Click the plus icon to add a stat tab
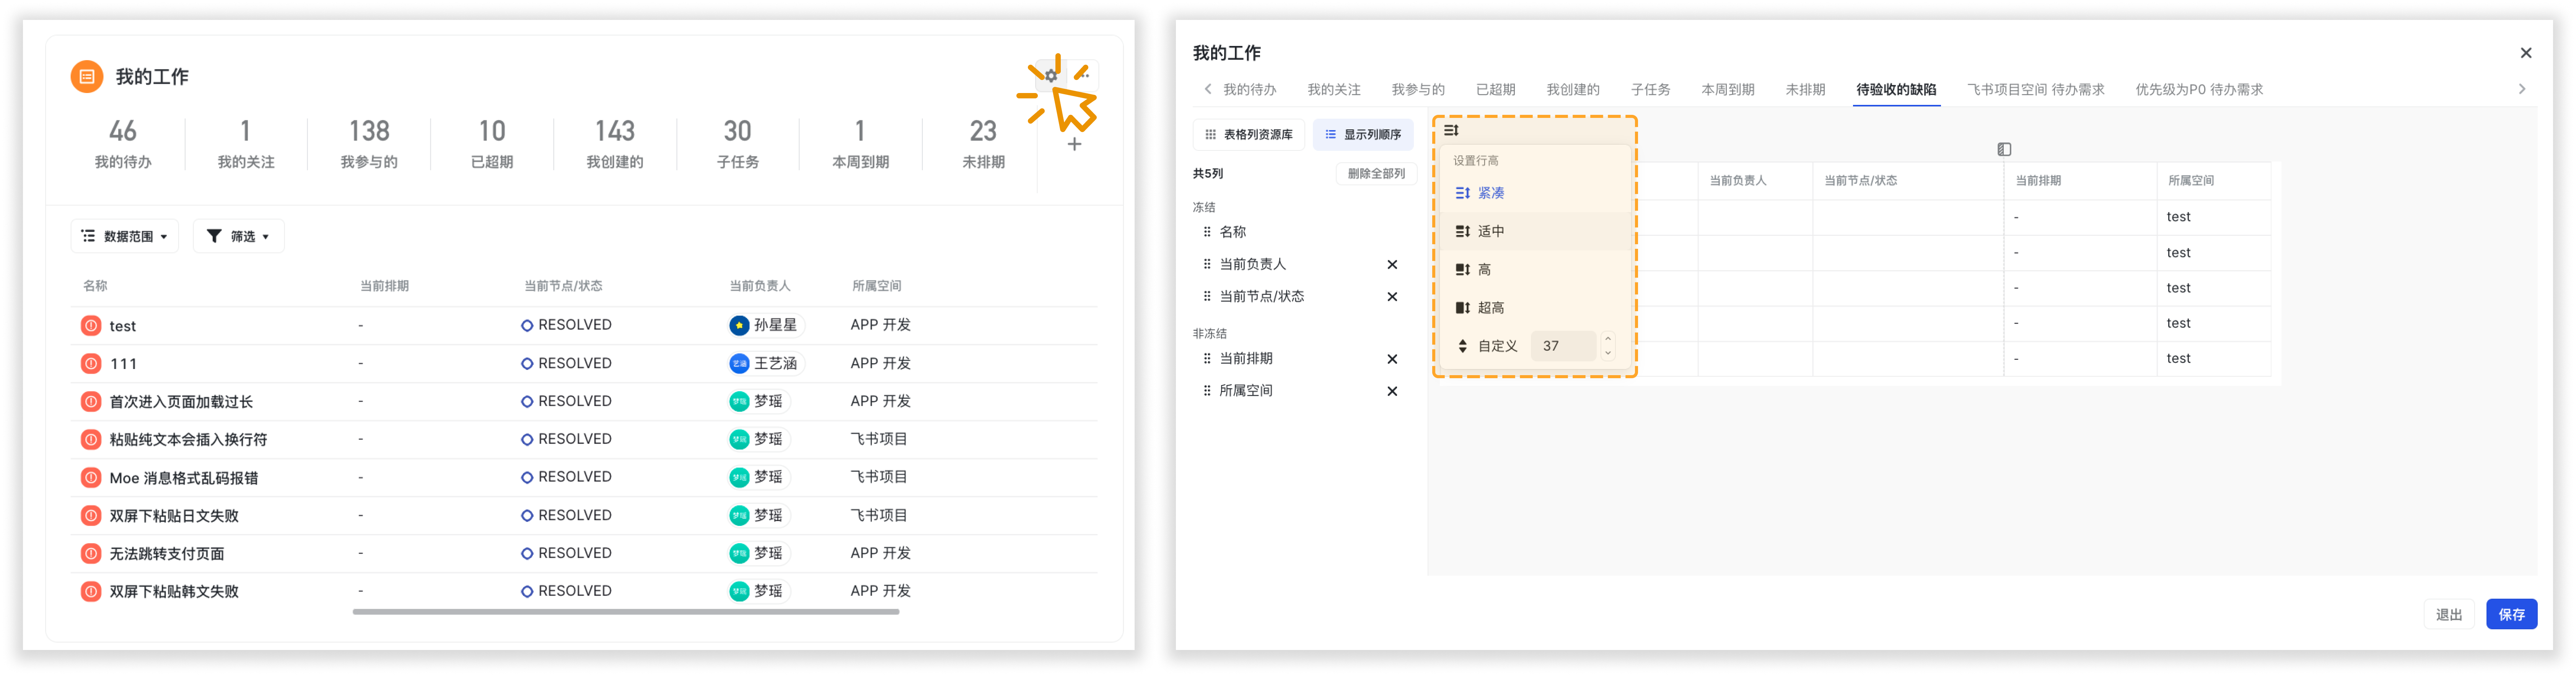Image resolution: width=2576 pixels, height=676 pixels. (1074, 144)
